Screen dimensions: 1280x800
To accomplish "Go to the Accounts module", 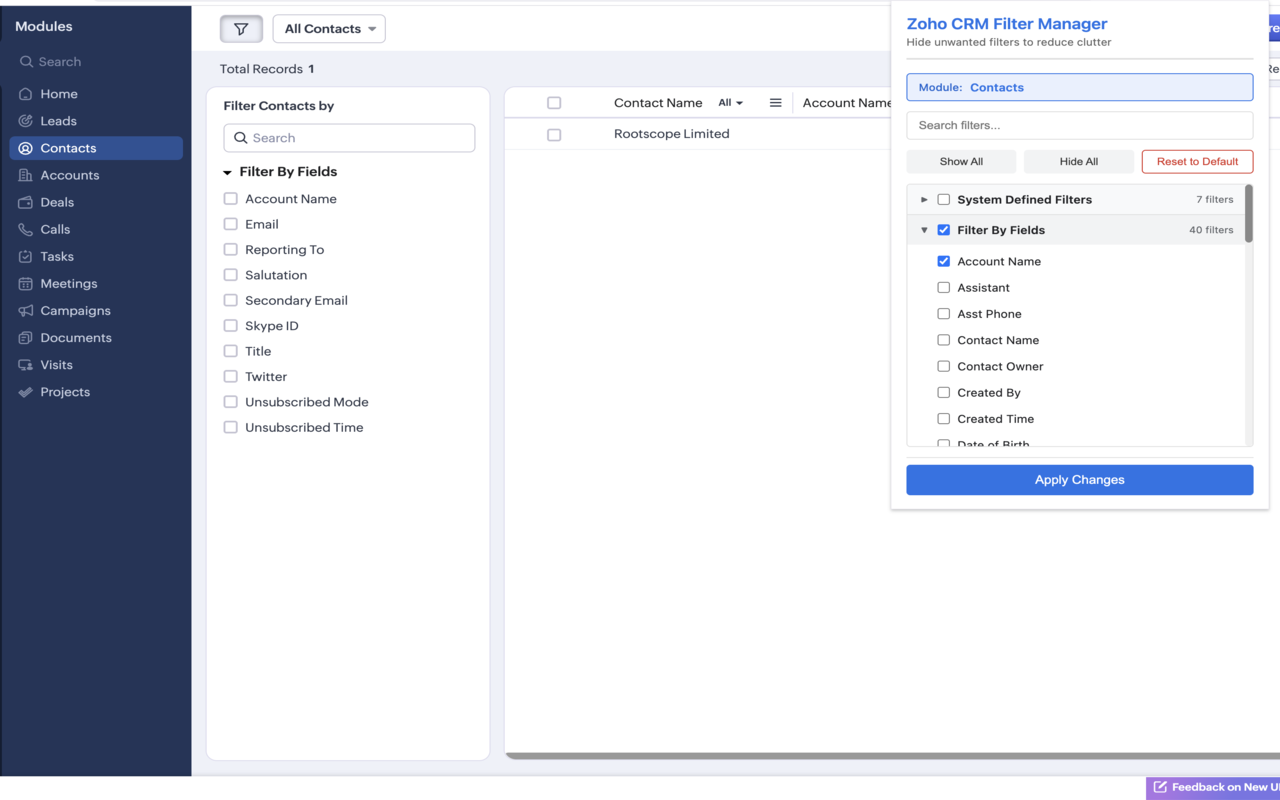I will (69, 175).
